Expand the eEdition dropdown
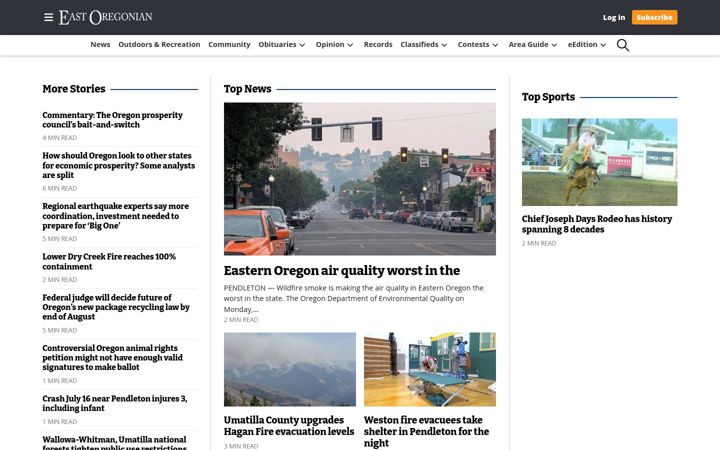720x450 pixels. (x=587, y=45)
